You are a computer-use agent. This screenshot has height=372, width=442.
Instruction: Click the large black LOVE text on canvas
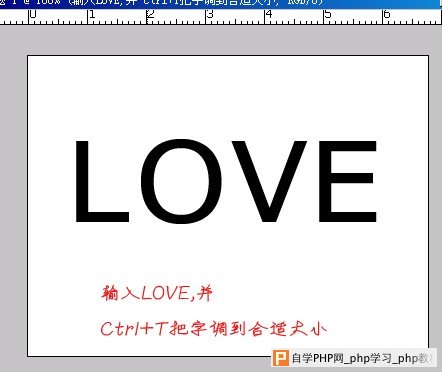click(226, 181)
